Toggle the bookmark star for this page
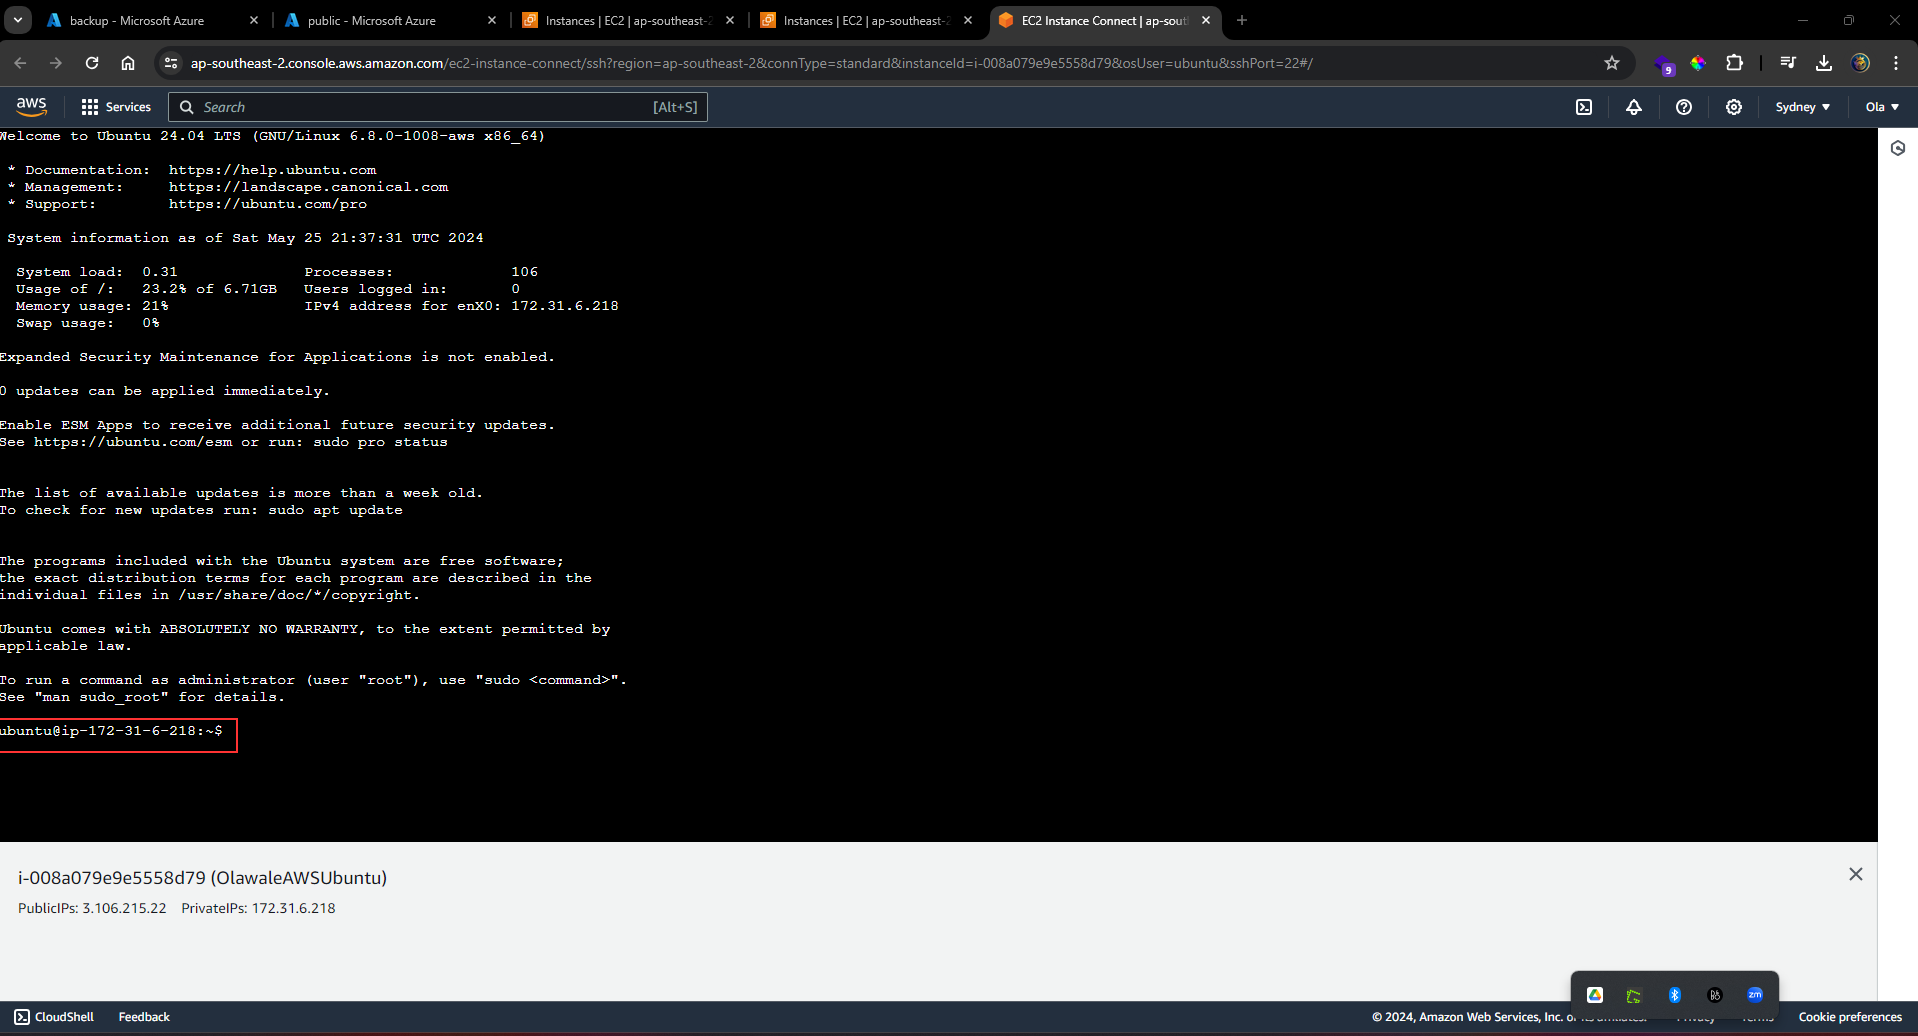 tap(1611, 62)
